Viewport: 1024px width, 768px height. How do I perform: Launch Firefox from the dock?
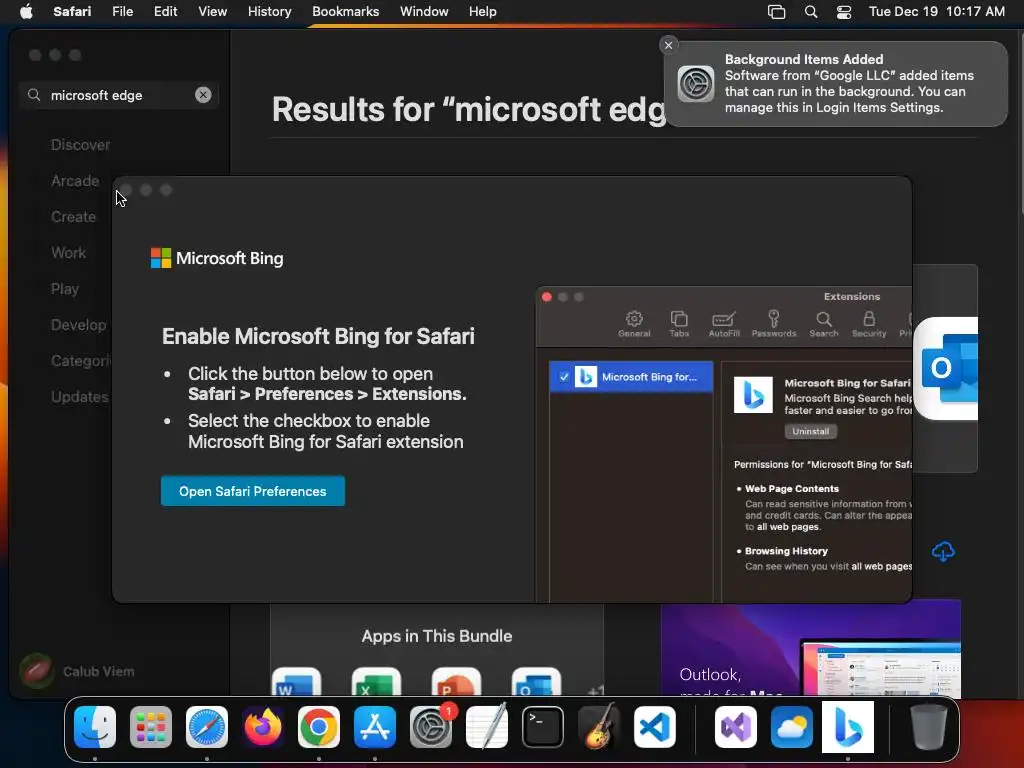tap(263, 727)
